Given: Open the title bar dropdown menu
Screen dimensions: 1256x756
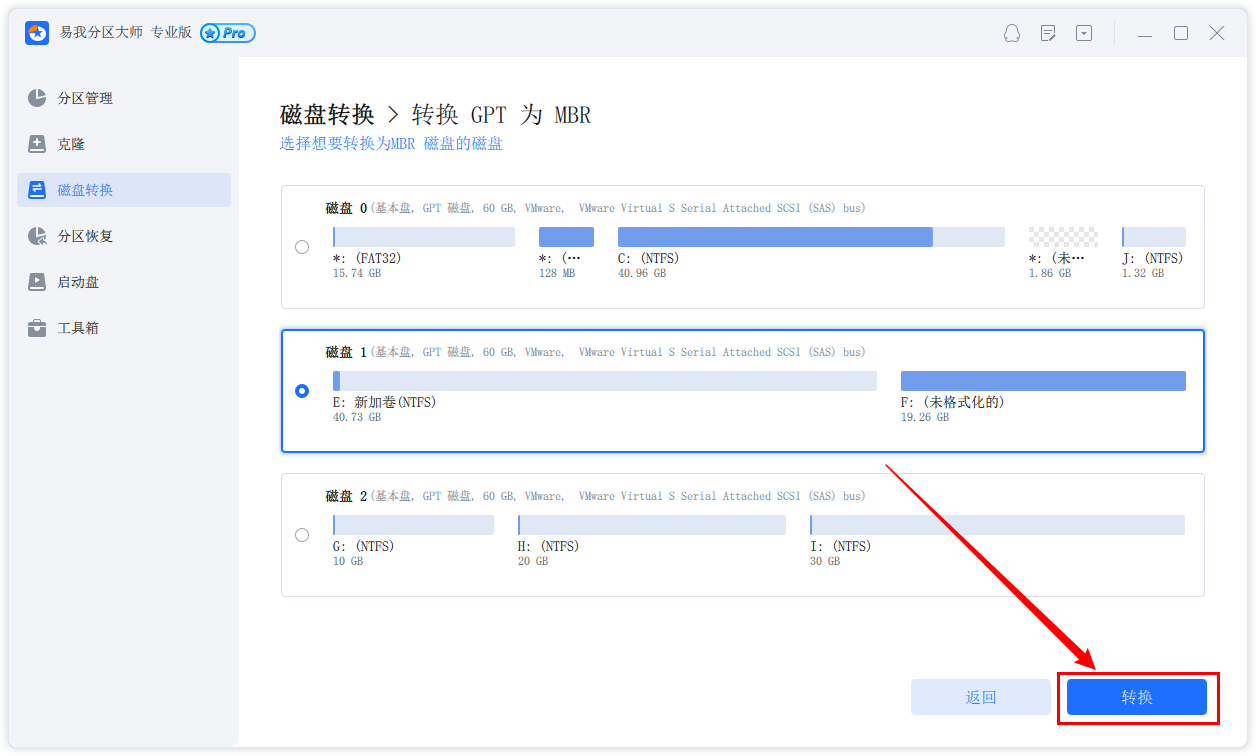Looking at the screenshot, I should coord(1084,33).
